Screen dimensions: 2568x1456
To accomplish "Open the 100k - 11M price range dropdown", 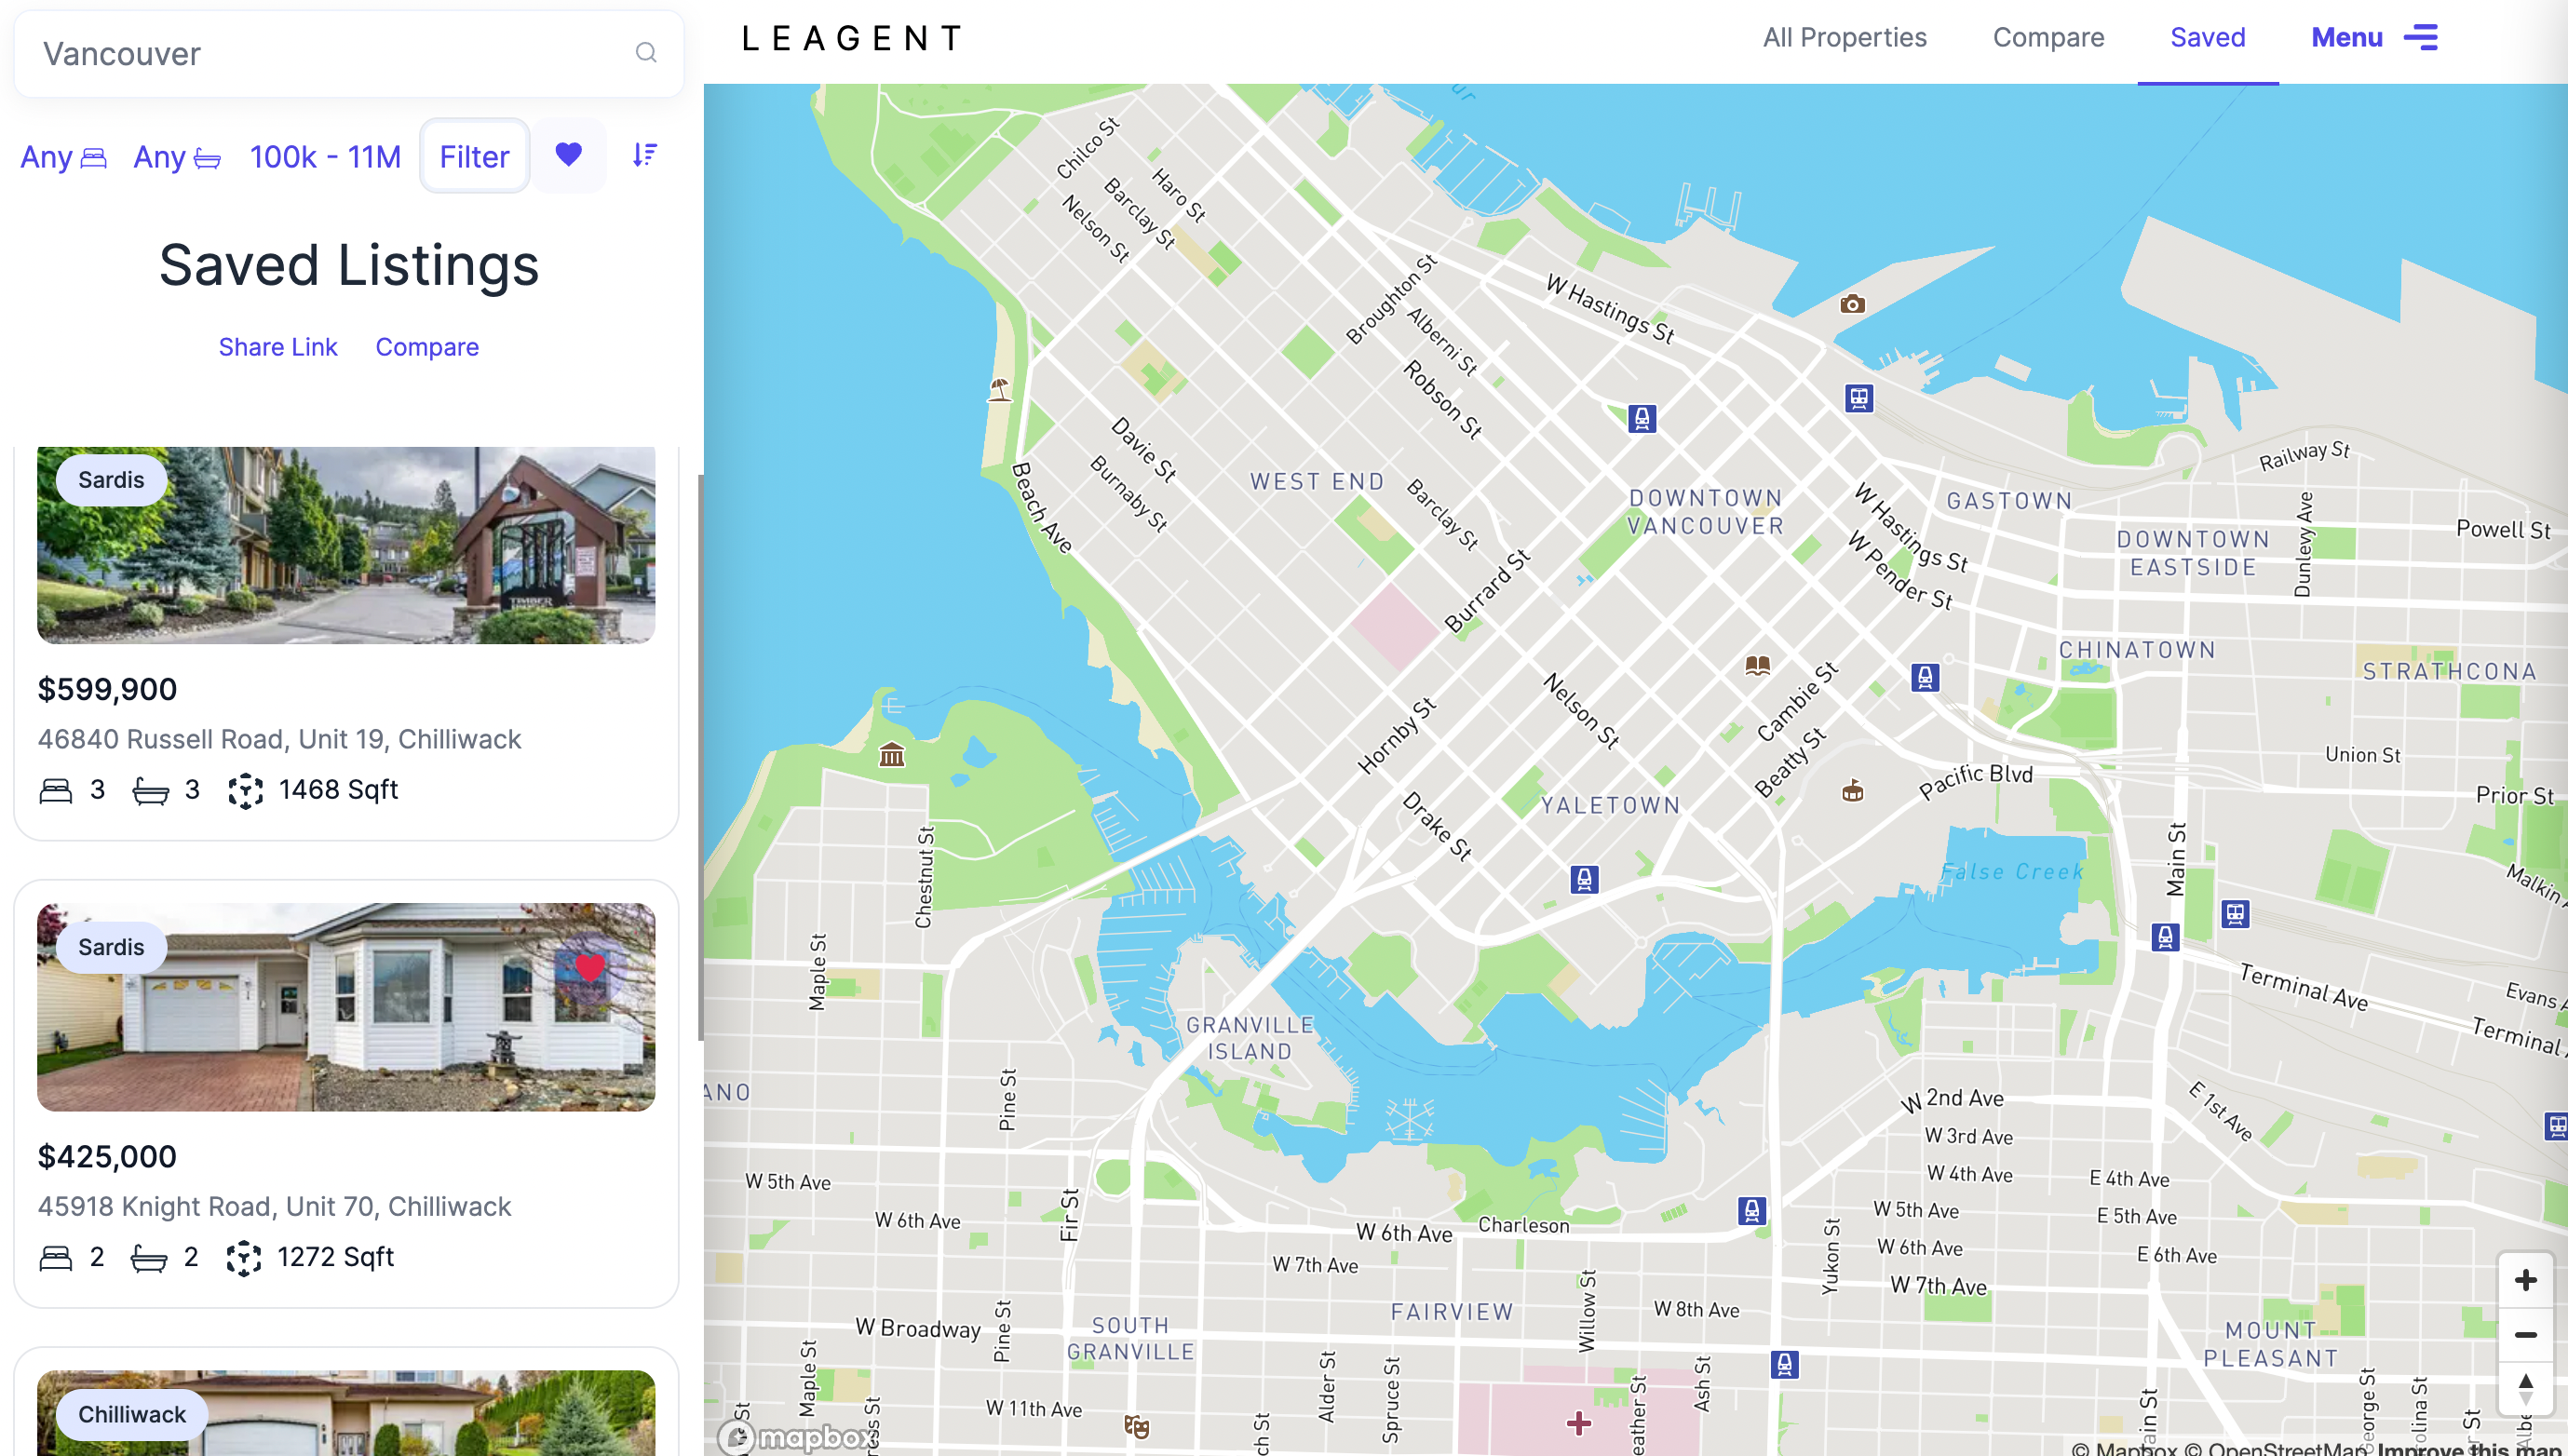I will (x=325, y=157).
